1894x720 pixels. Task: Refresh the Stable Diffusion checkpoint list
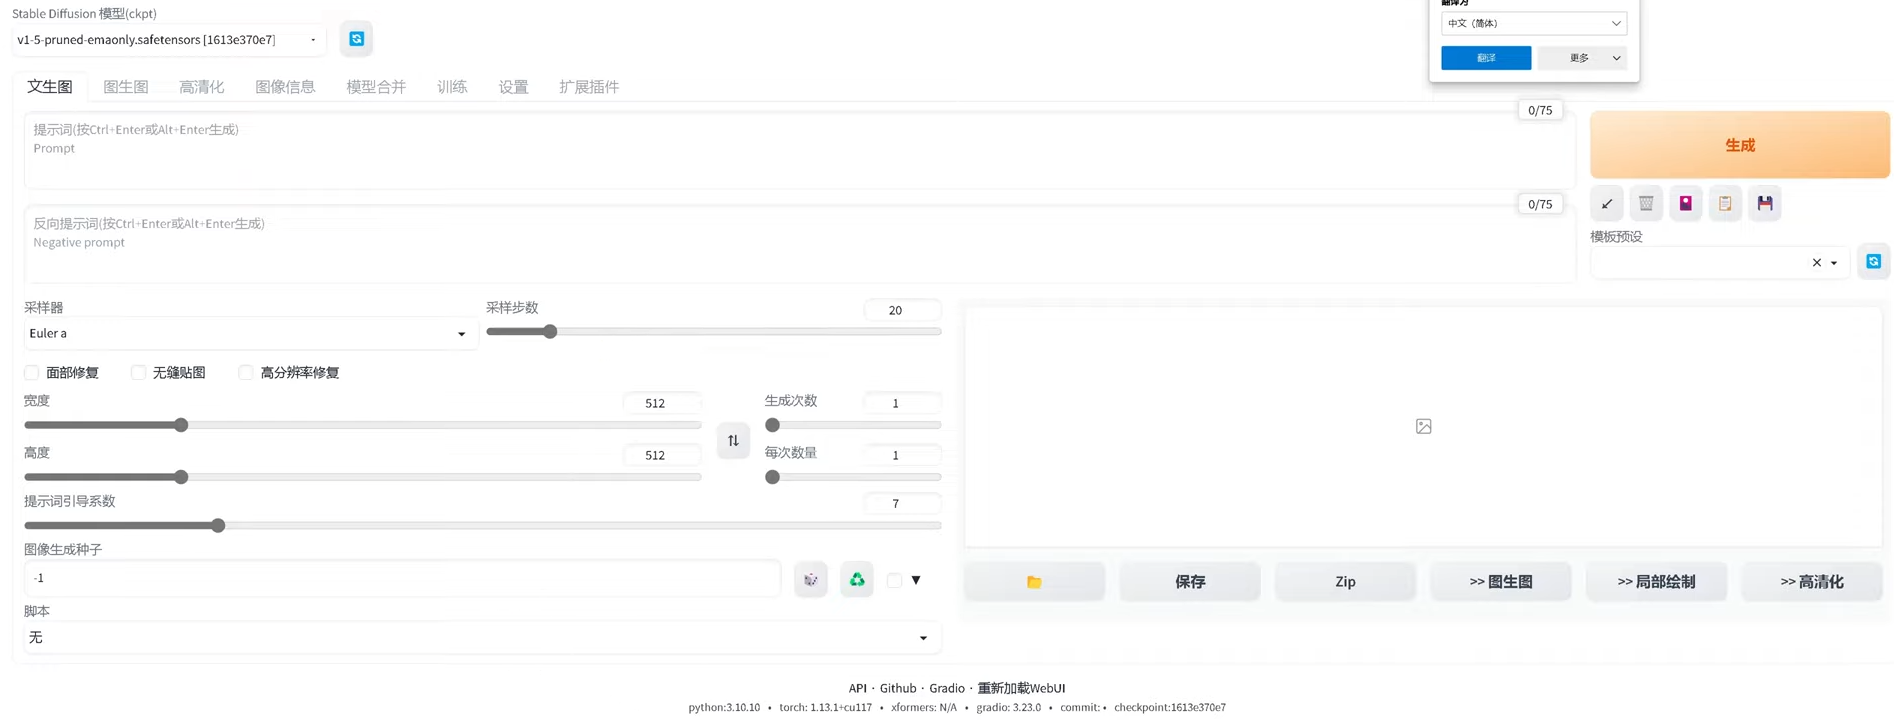(x=356, y=39)
